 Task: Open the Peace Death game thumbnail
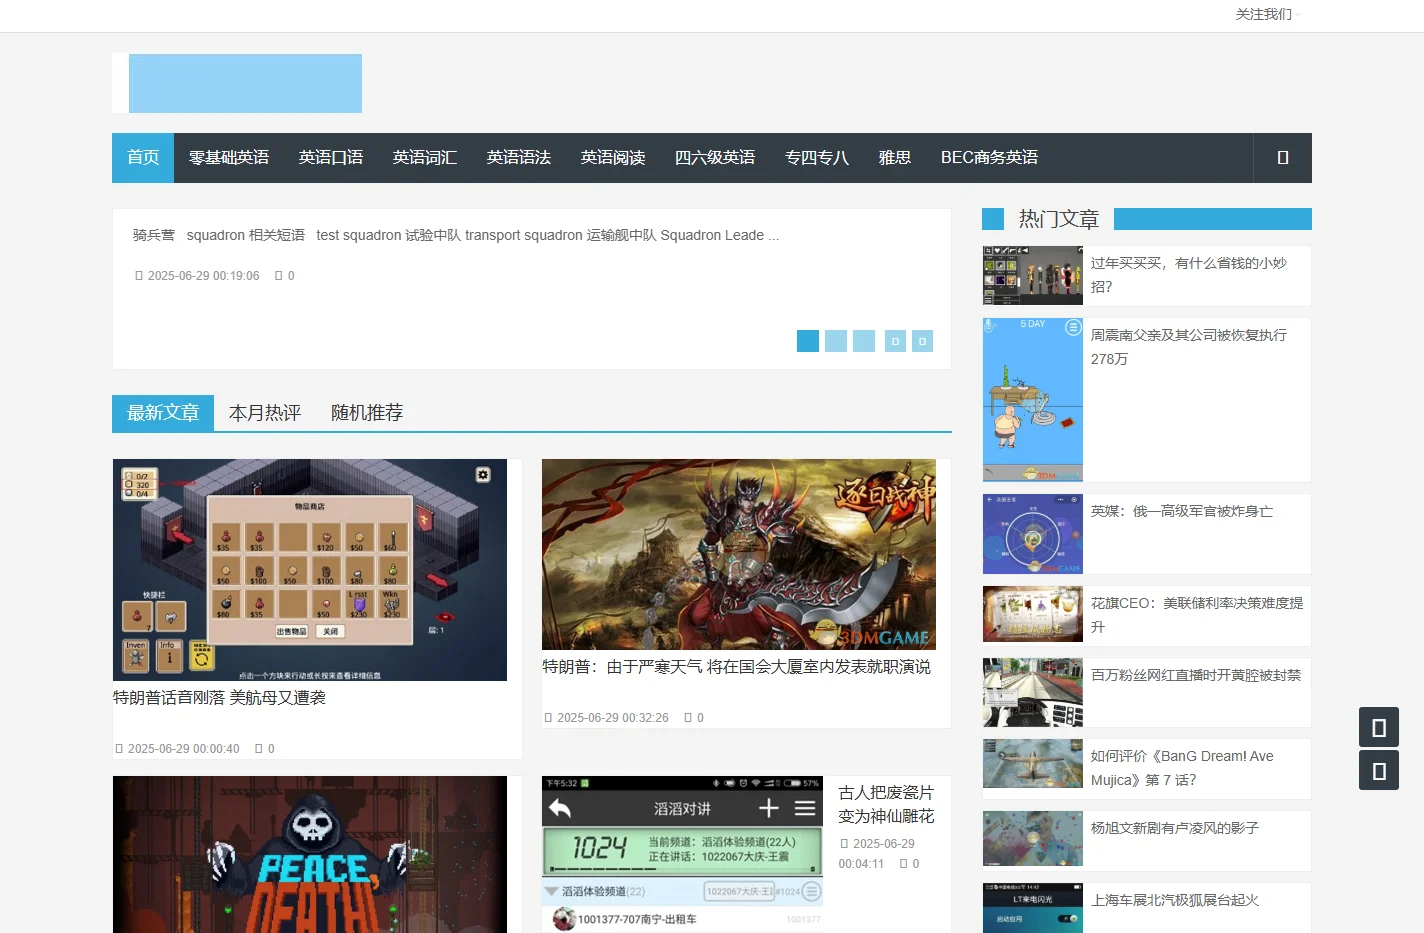click(310, 855)
